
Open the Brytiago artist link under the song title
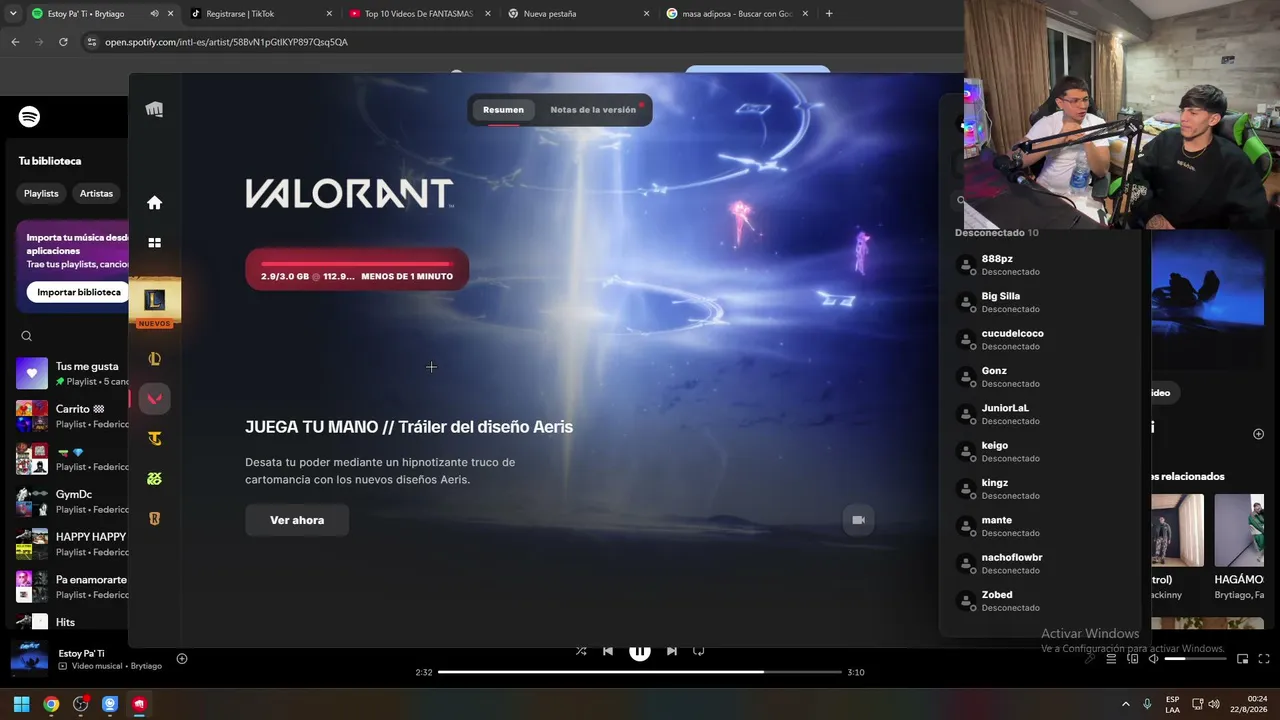pyautogui.click(x=146, y=666)
